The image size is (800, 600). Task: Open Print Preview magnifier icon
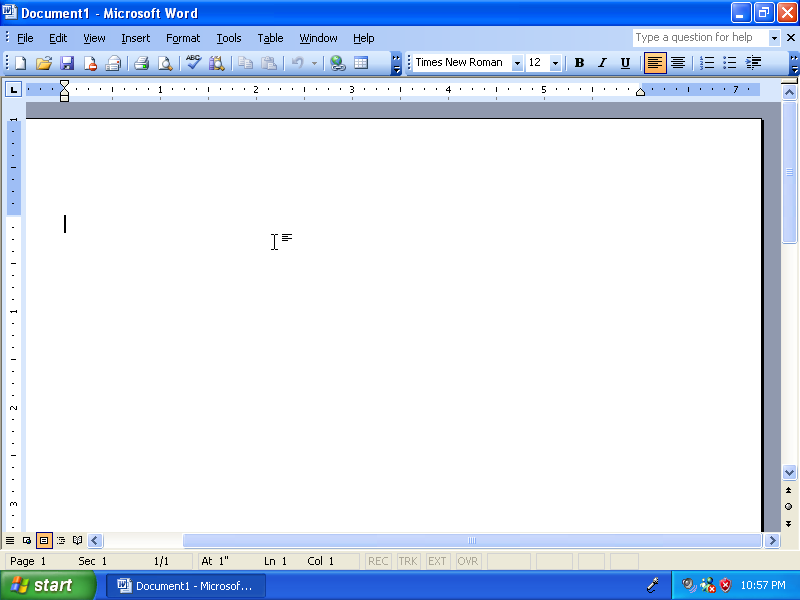click(x=165, y=63)
